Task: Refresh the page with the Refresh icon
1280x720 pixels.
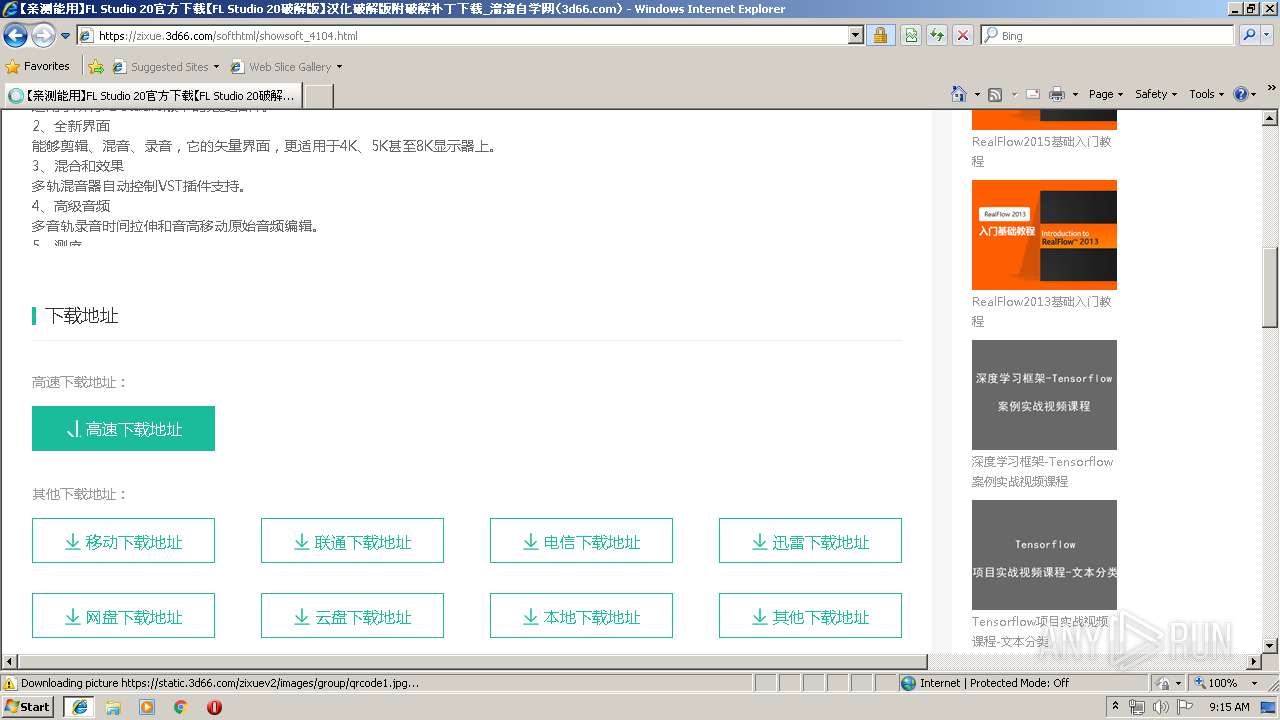Action: pos(937,35)
